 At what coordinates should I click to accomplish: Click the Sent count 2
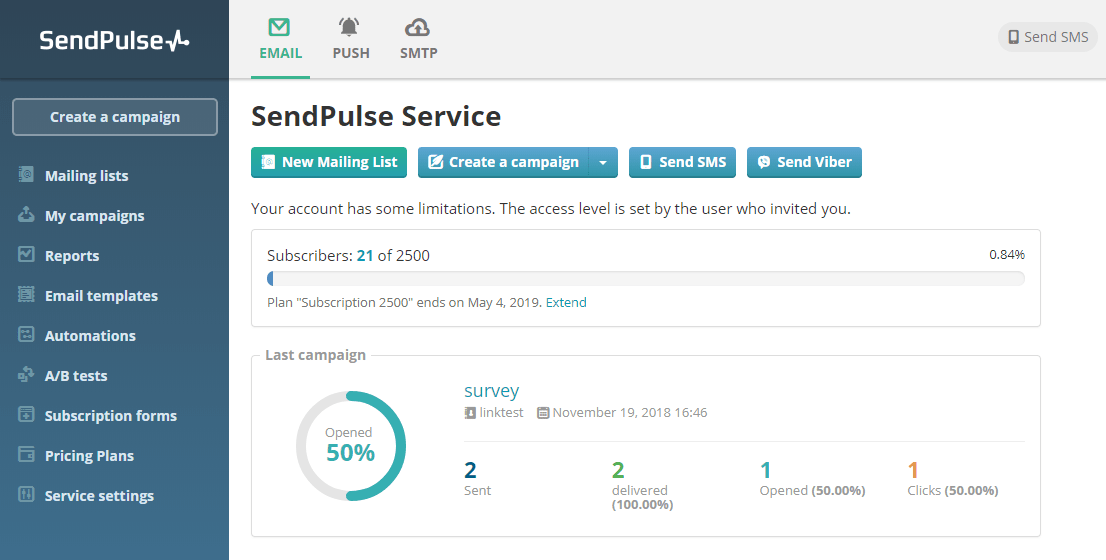470,470
